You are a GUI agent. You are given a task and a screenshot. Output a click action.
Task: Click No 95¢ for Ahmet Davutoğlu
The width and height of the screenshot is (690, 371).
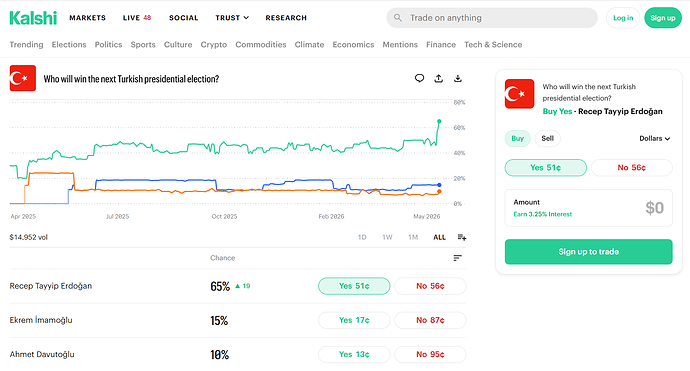[430, 354]
